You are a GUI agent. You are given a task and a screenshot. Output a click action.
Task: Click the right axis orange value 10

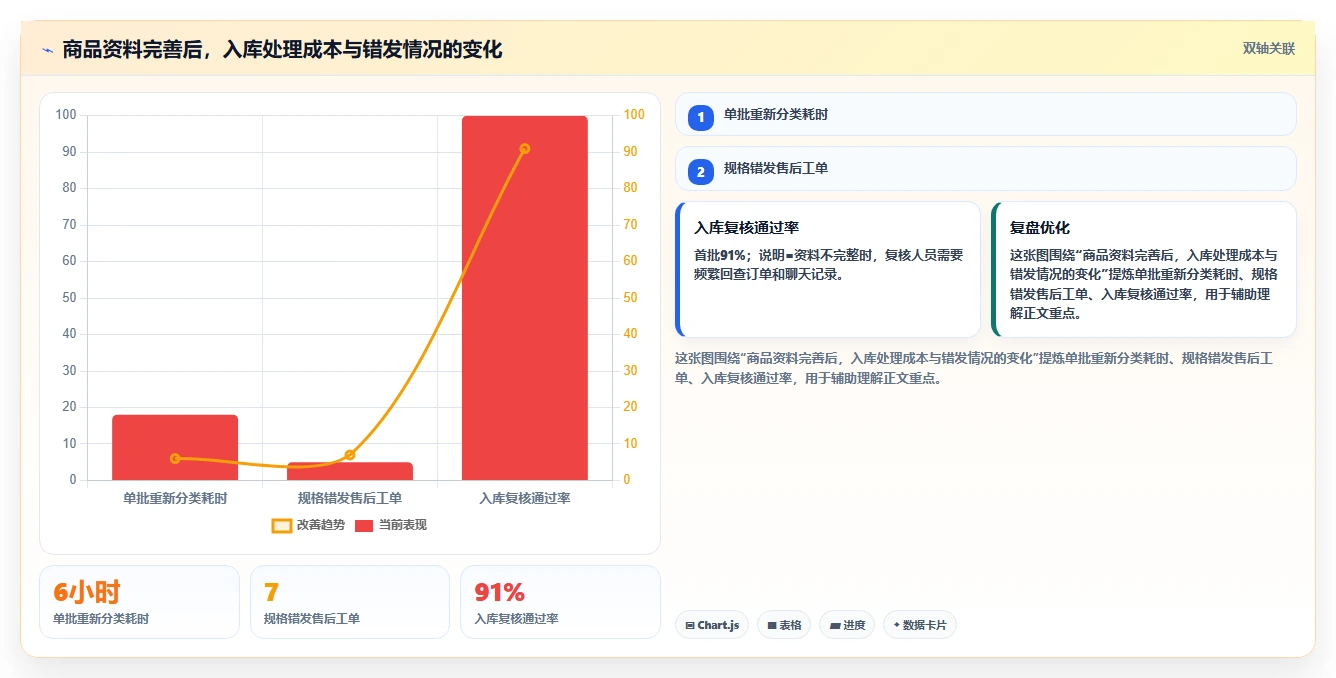(629, 443)
